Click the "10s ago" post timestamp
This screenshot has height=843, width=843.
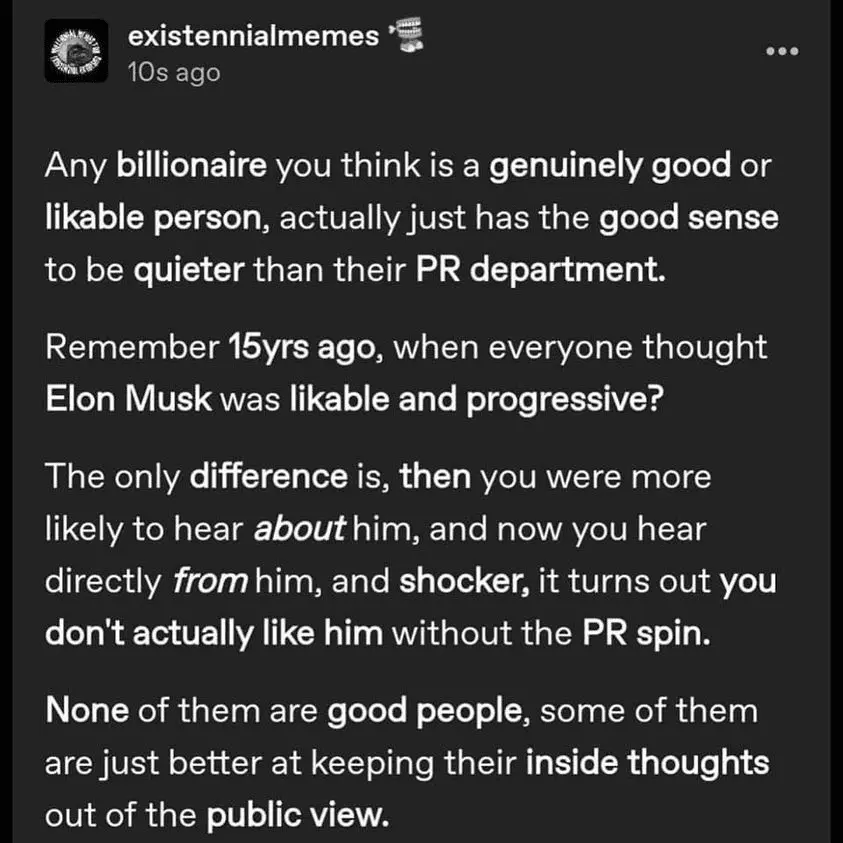click(174, 73)
